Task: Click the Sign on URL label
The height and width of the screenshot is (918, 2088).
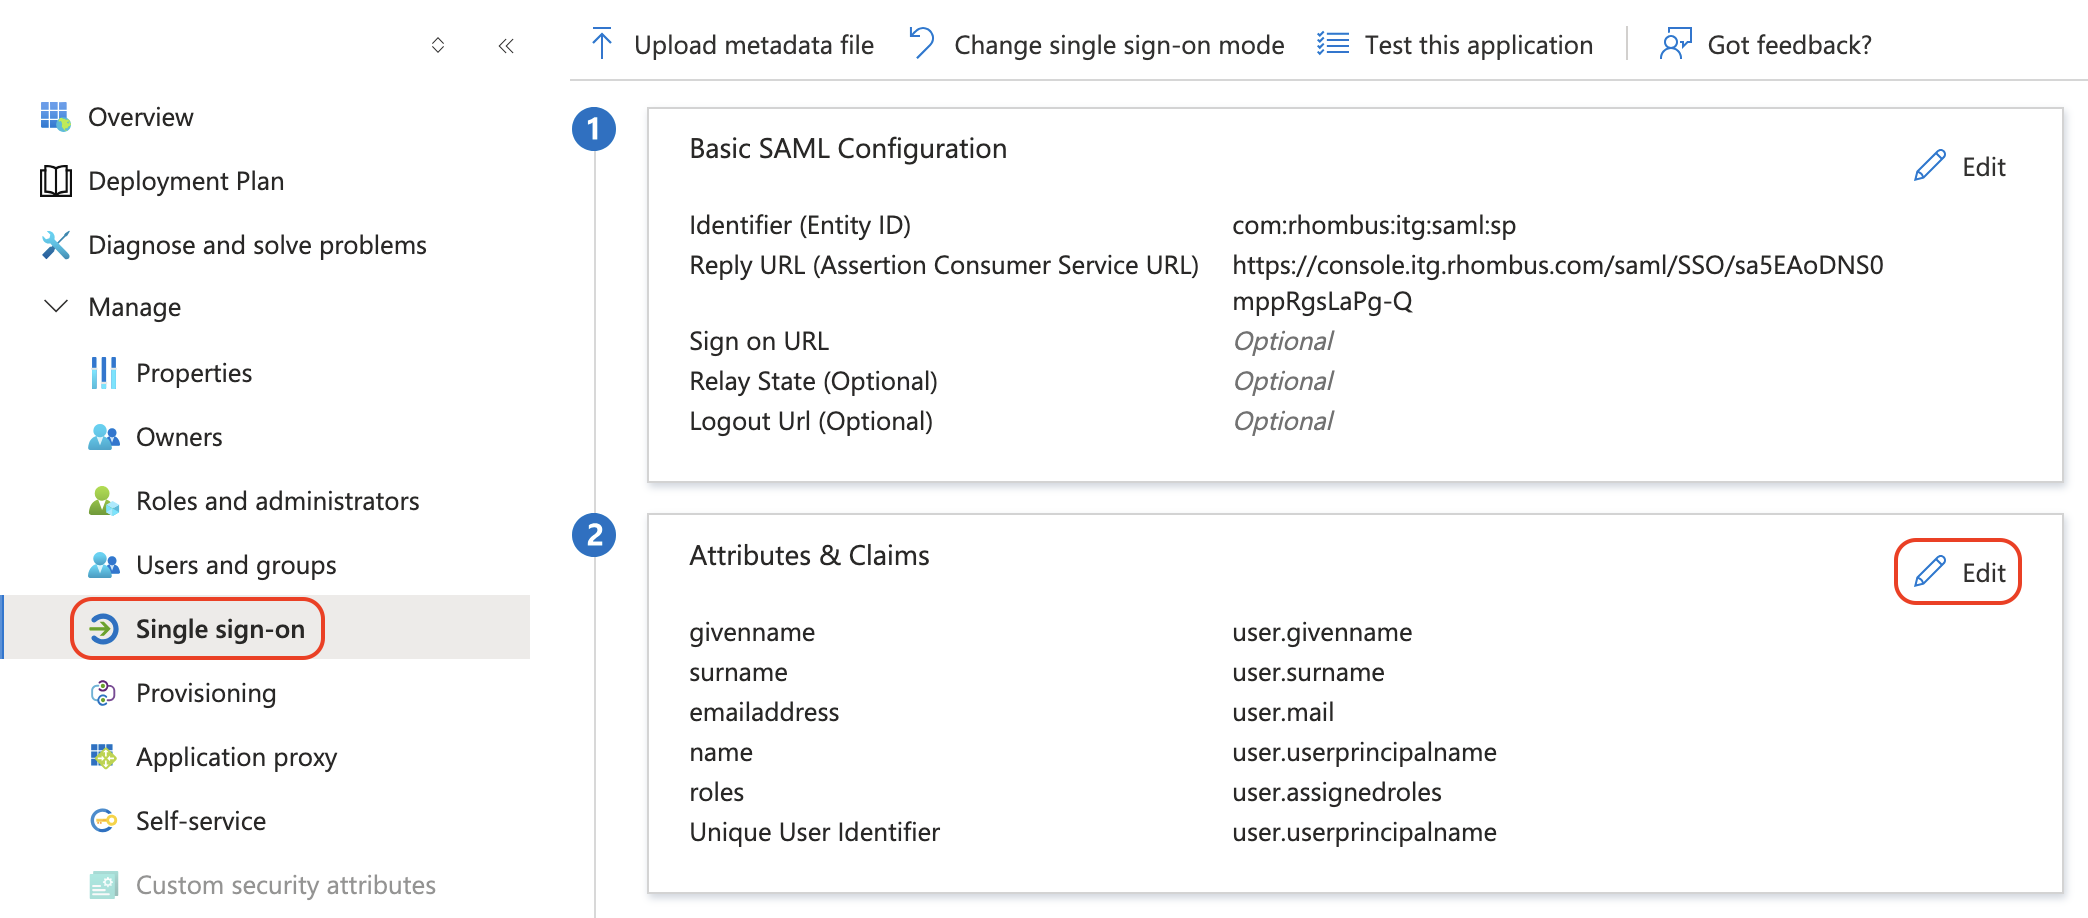Action: (759, 341)
